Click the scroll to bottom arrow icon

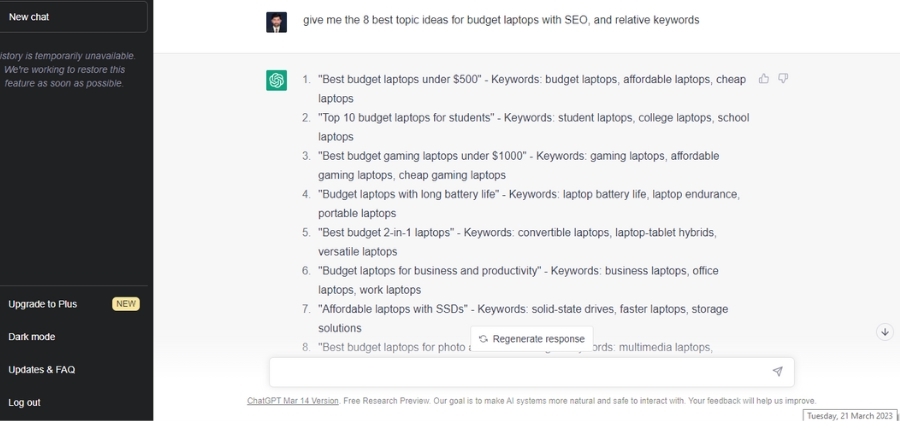[x=885, y=332]
